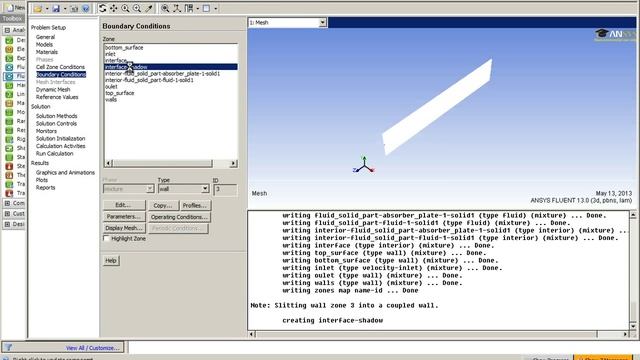Image resolution: width=640 pixels, height=360 pixels.
Task: Click the Display Mesh... button
Action: [x=124, y=228]
